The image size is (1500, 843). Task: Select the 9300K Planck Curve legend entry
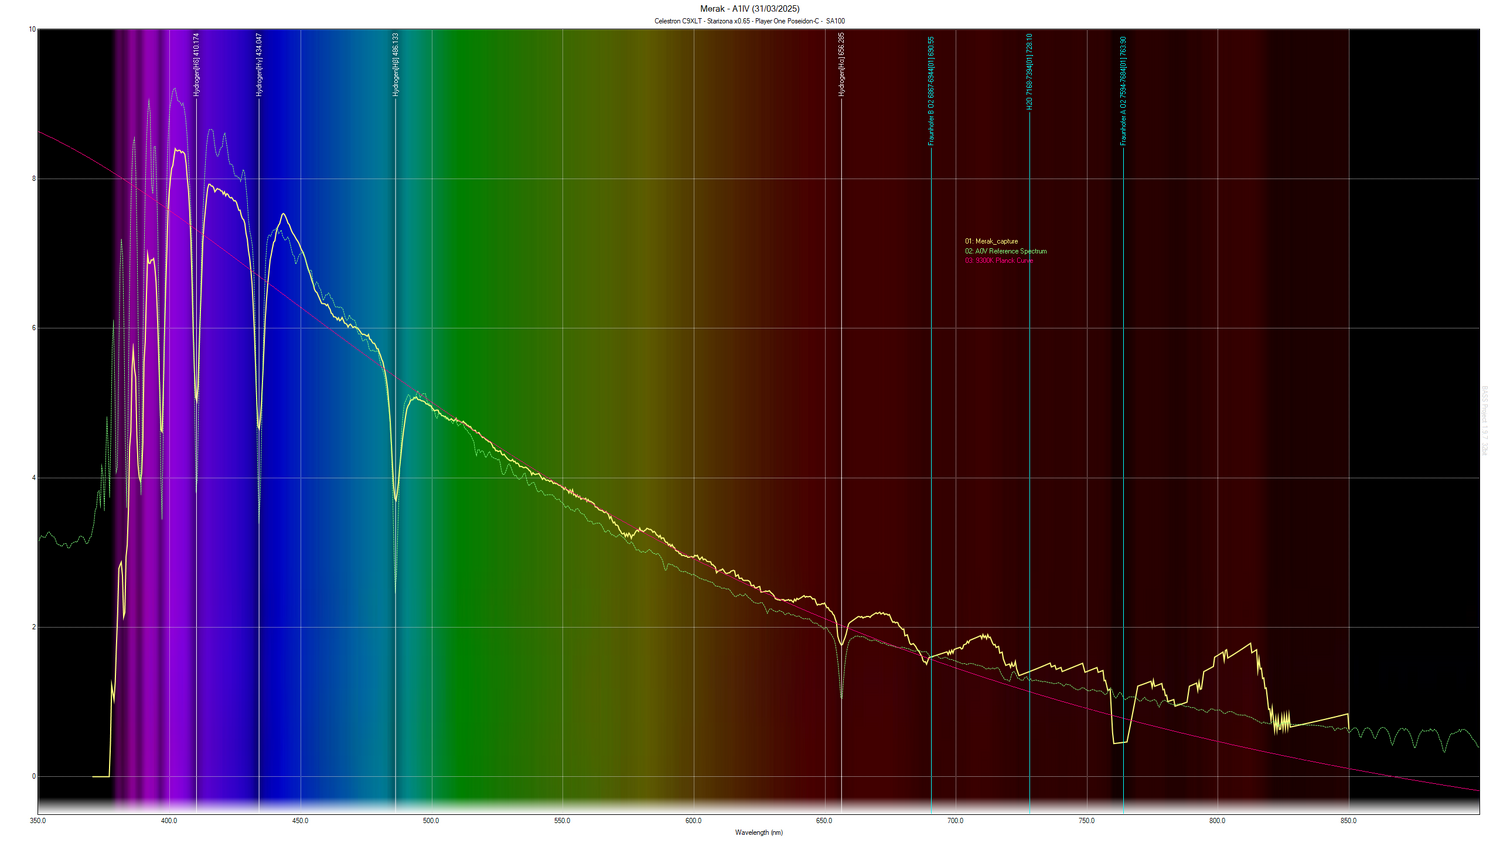point(998,261)
